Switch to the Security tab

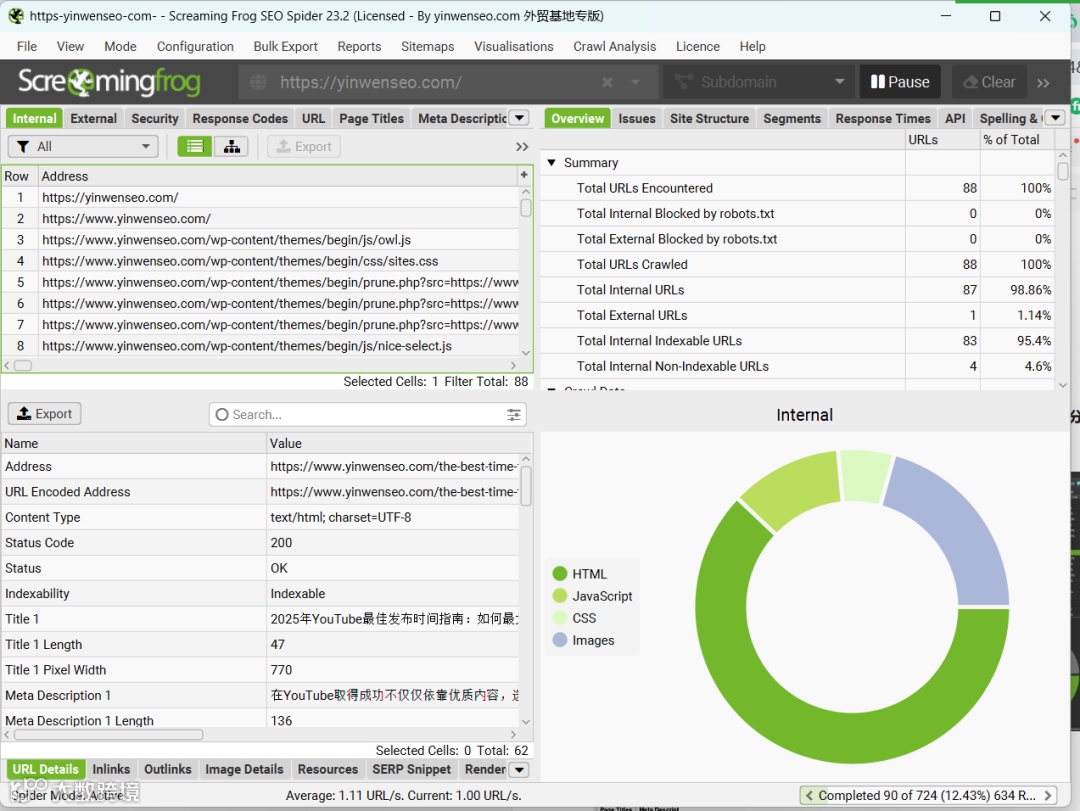pos(154,118)
